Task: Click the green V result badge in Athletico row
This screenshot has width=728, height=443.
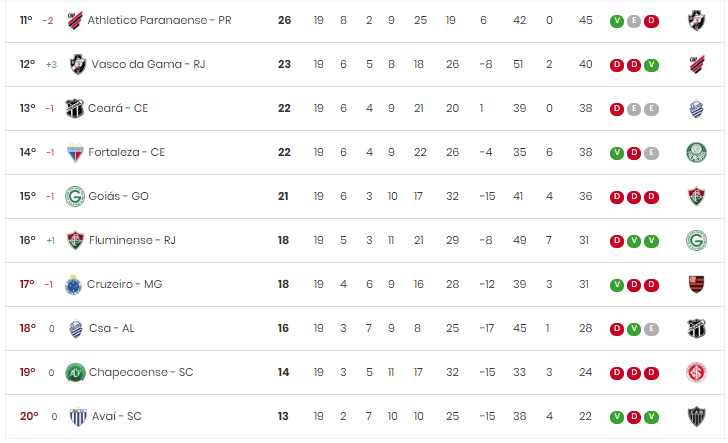Action: click(617, 21)
